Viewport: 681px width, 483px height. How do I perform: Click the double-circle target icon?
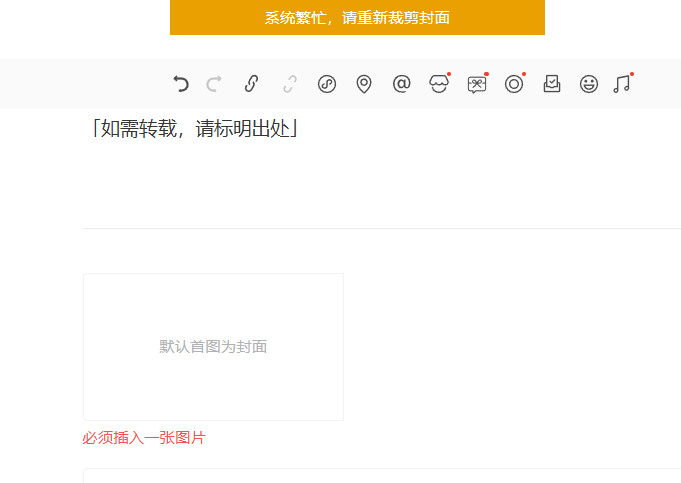[x=514, y=84]
